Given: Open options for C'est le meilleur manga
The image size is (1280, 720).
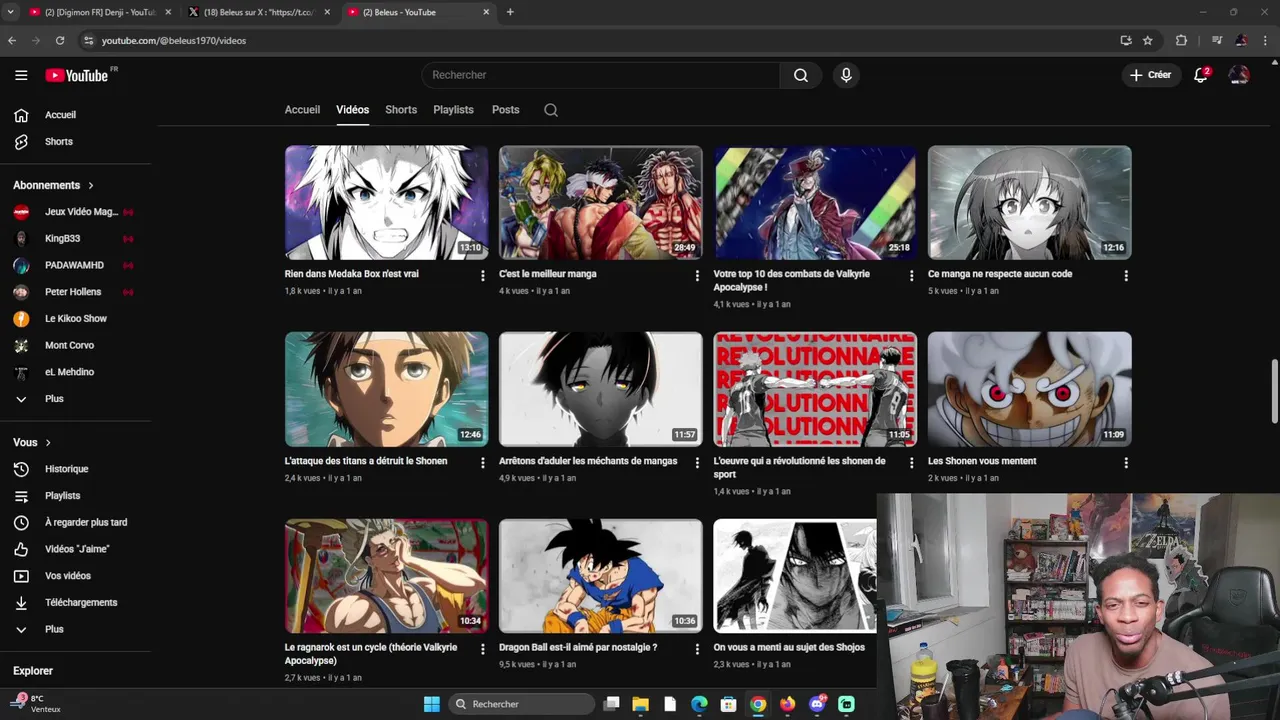Looking at the screenshot, I should (x=697, y=275).
